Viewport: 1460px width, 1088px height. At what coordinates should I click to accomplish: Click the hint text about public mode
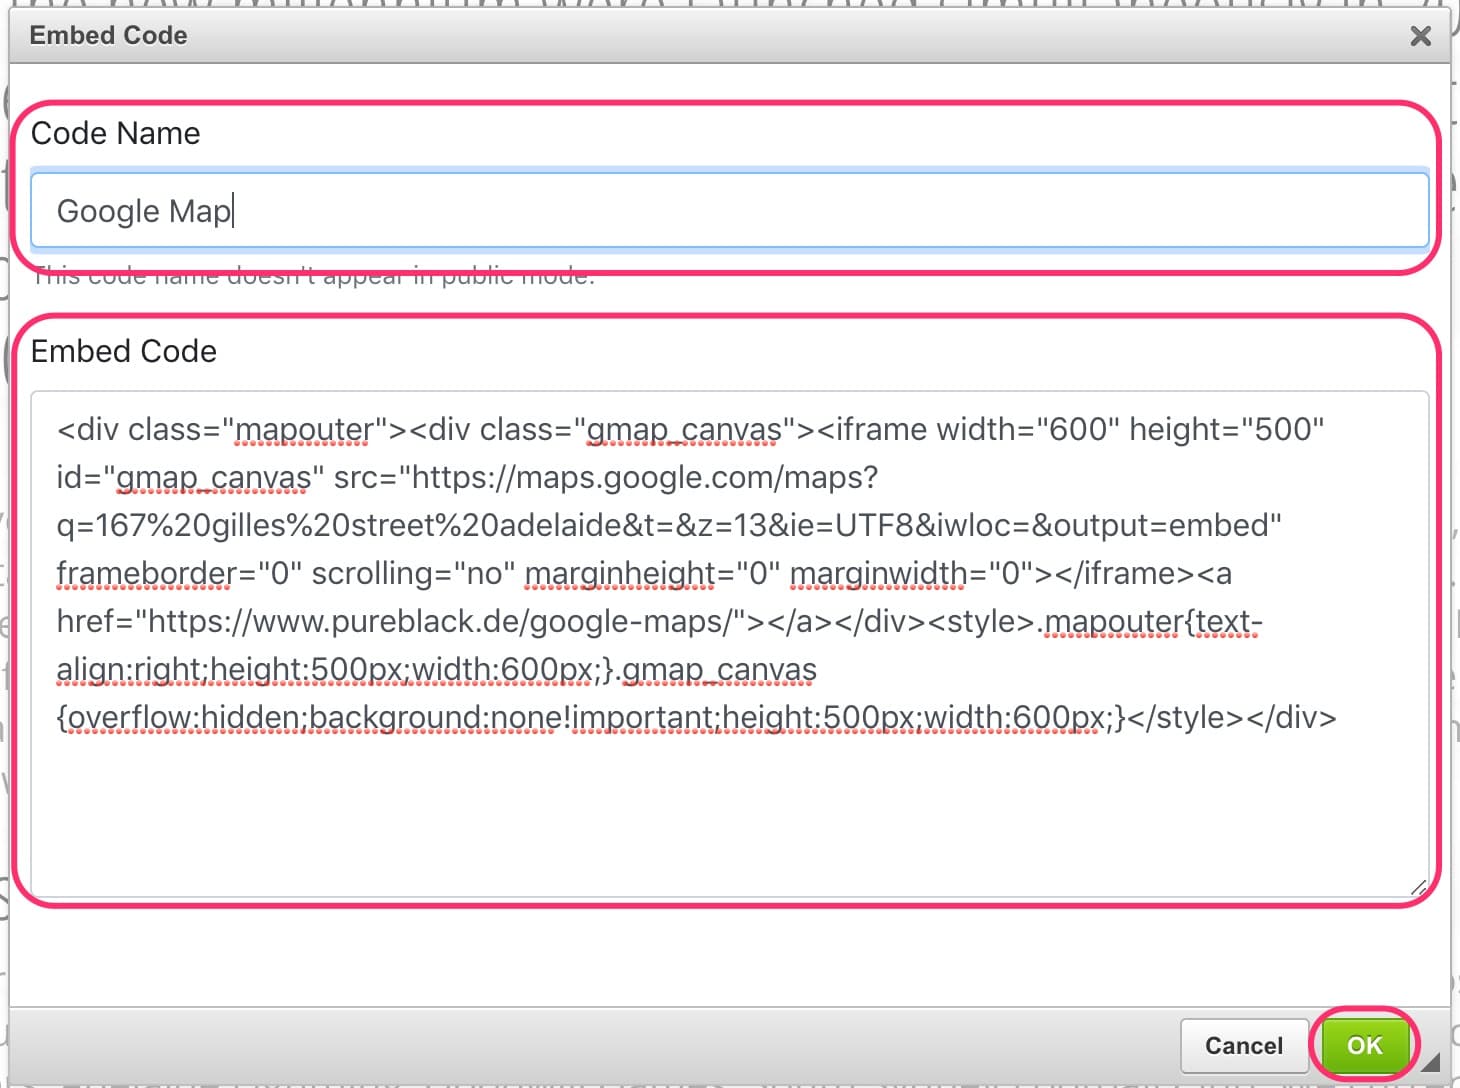coord(313,276)
